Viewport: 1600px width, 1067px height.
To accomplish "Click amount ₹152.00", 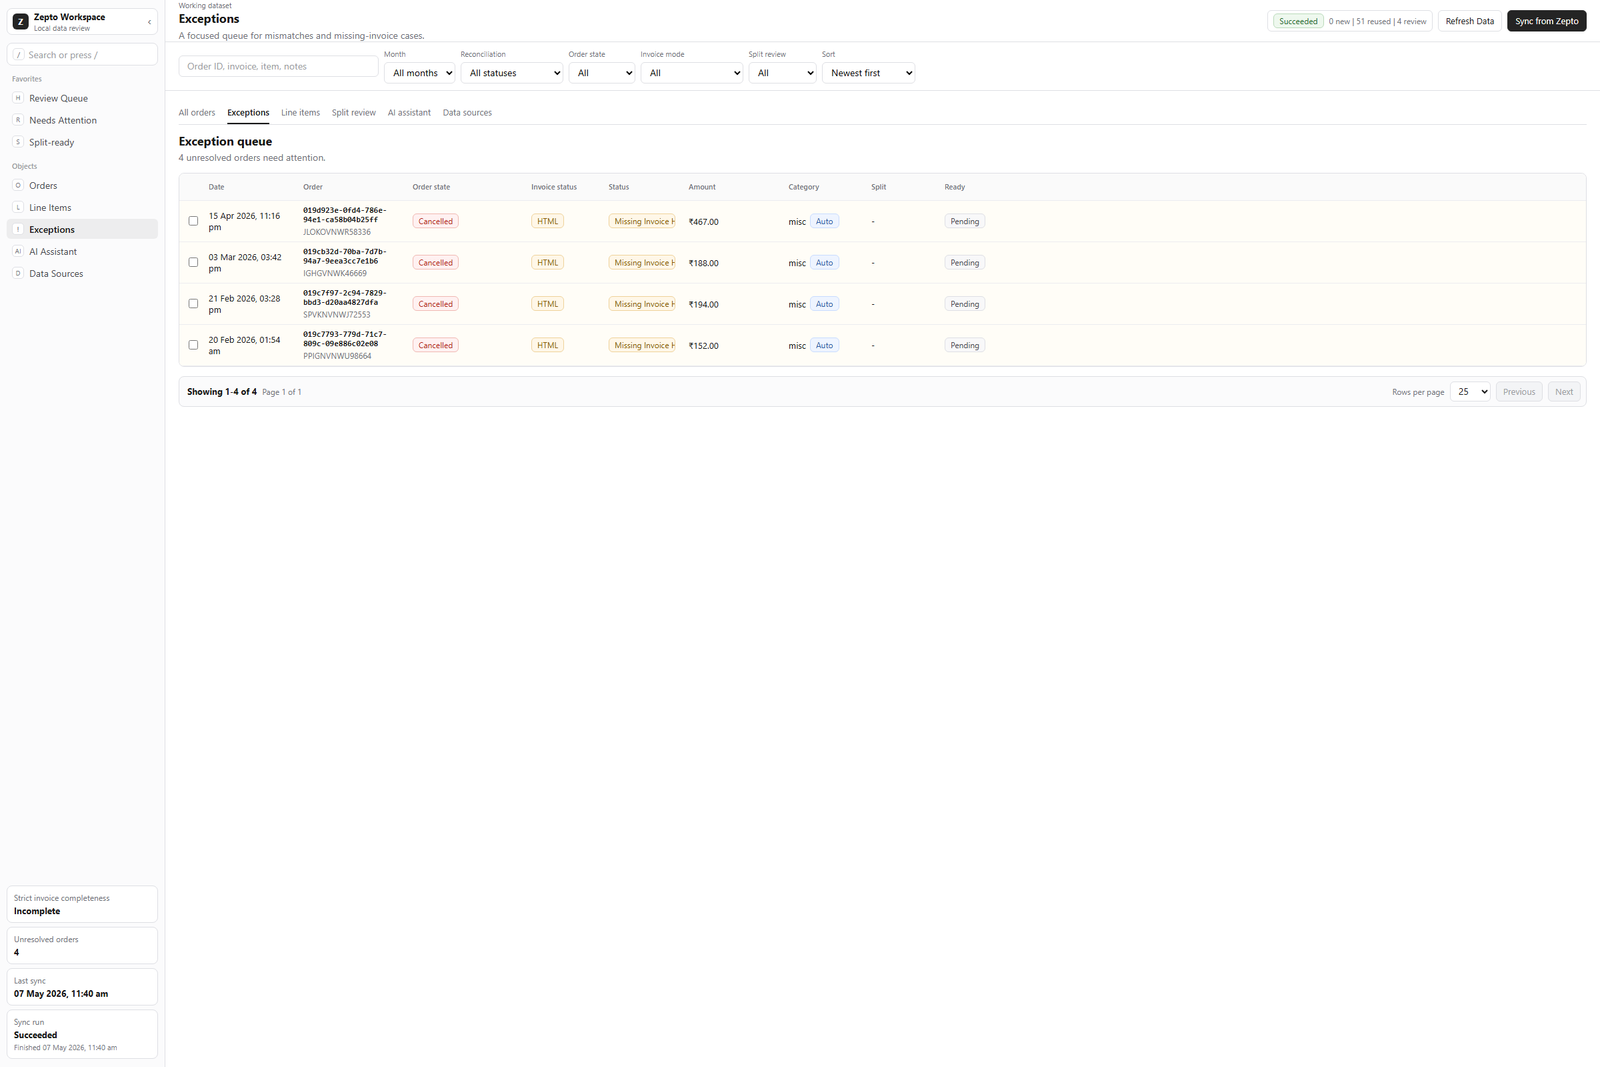I will (703, 346).
